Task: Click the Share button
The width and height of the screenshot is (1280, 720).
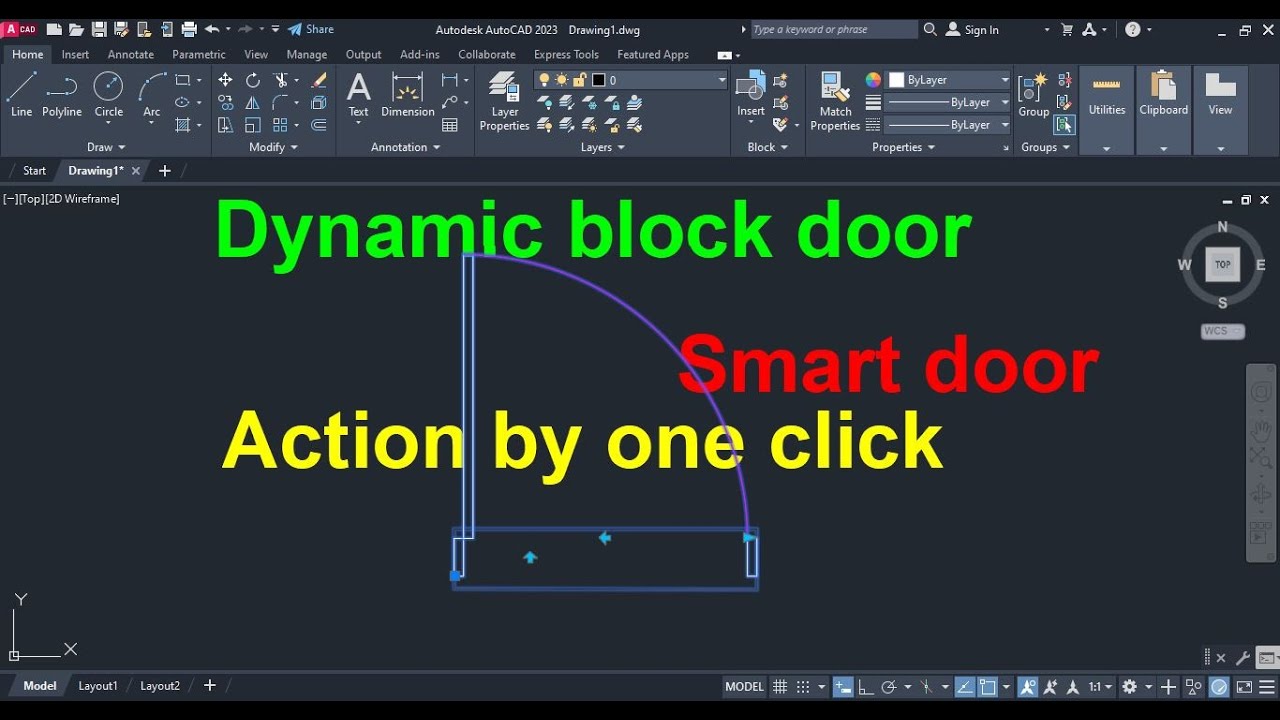Action: pyautogui.click(x=311, y=30)
